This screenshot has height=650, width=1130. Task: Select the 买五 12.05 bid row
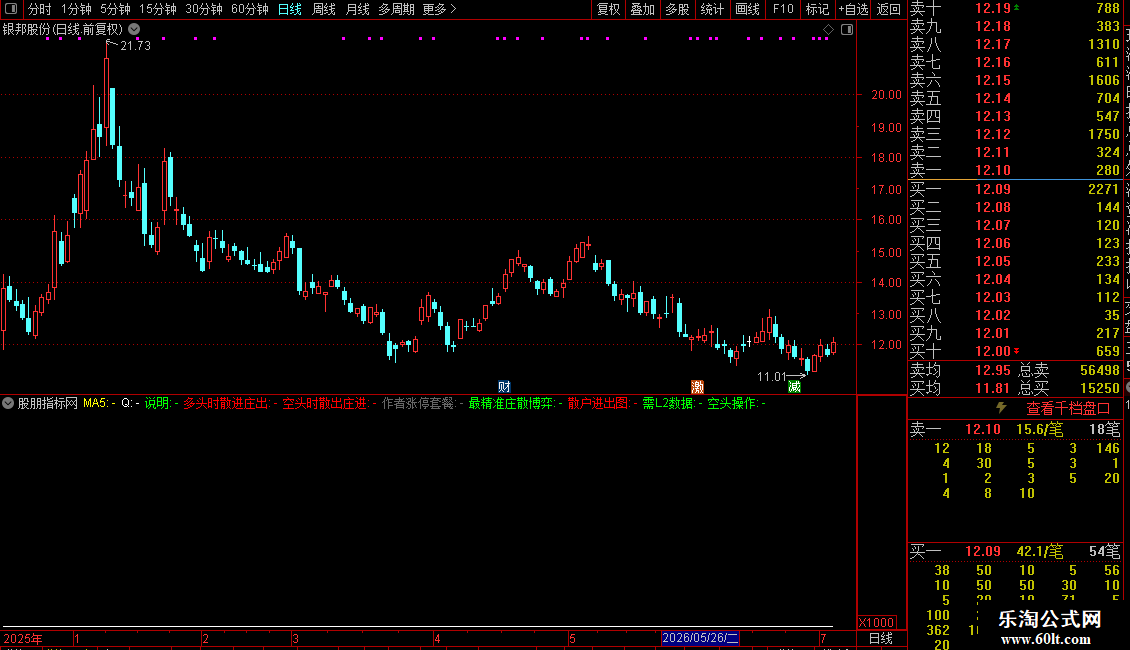[x=1015, y=262]
